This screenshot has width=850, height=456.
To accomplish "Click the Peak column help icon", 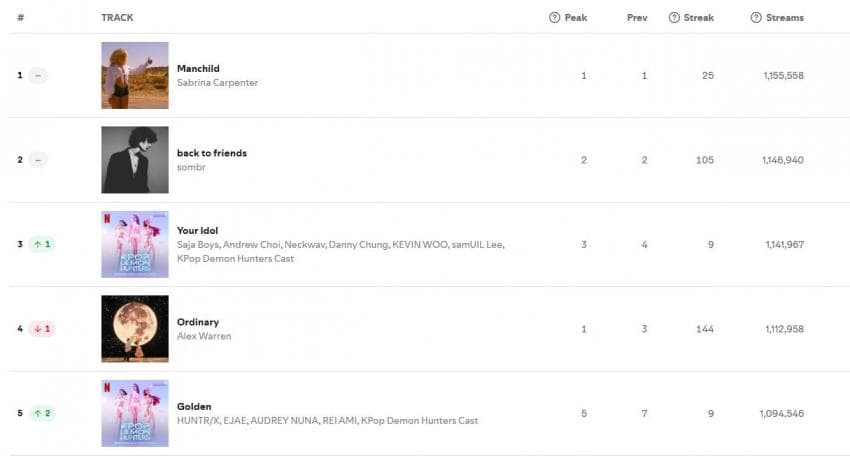I will (554, 17).
